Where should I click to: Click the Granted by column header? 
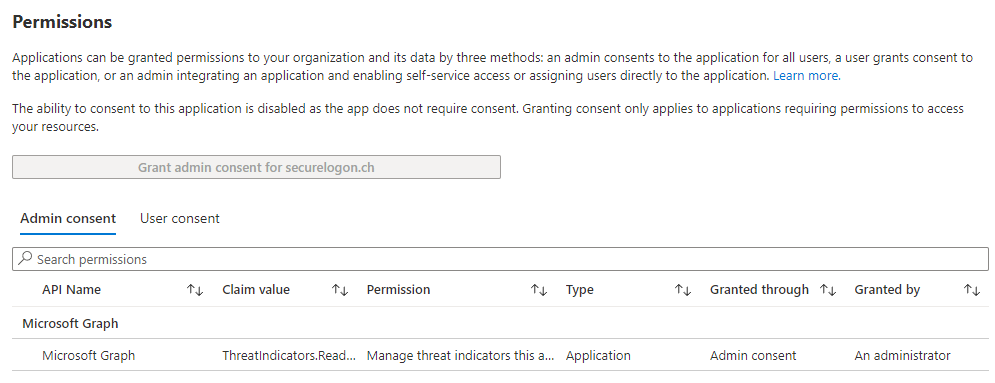887,290
